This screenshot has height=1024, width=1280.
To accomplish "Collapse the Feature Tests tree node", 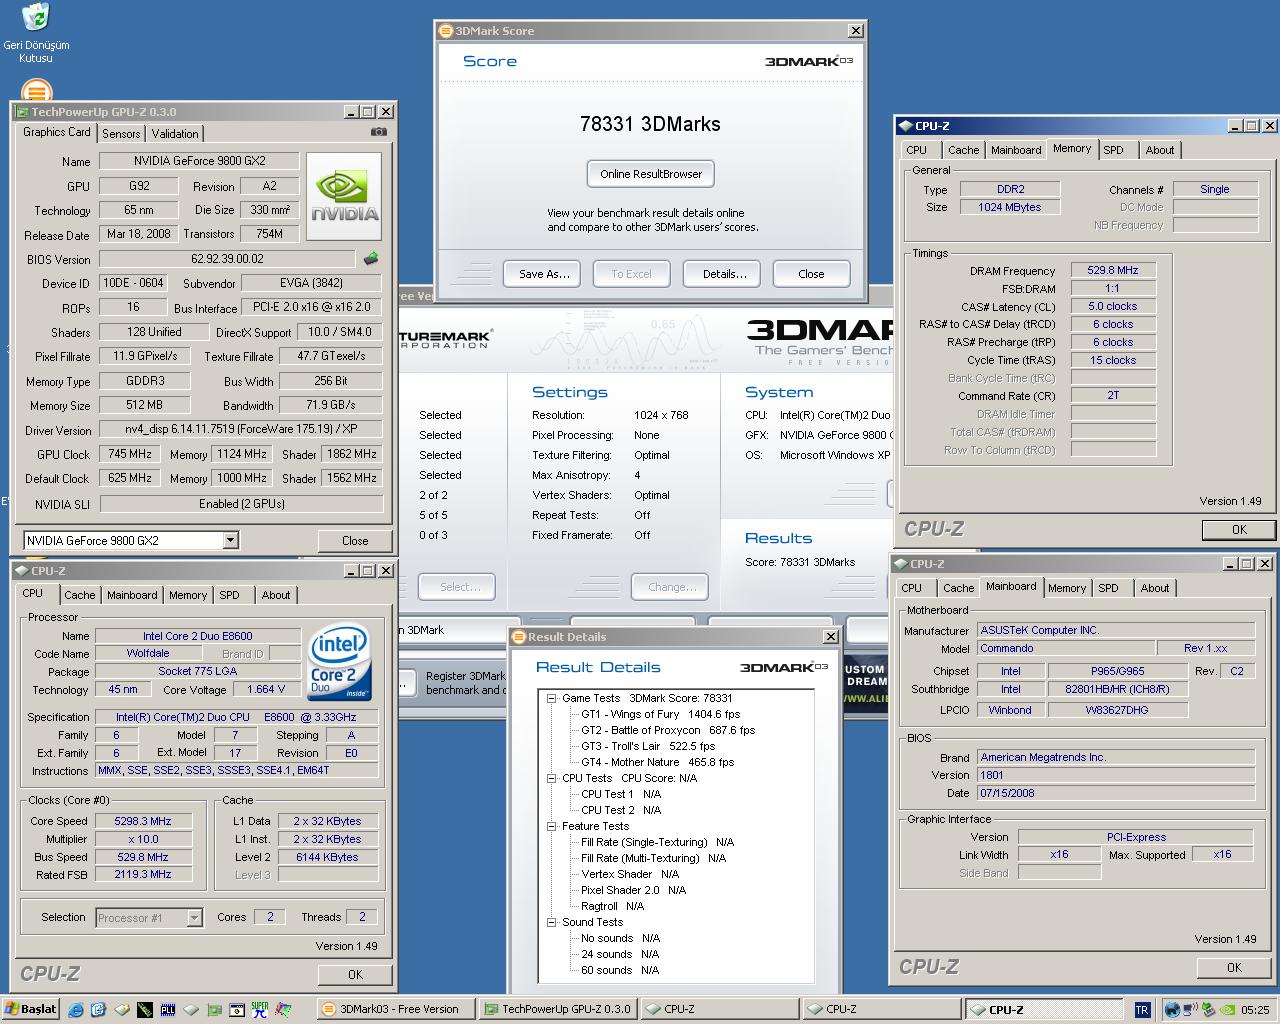I will pyautogui.click(x=551, y=827).
